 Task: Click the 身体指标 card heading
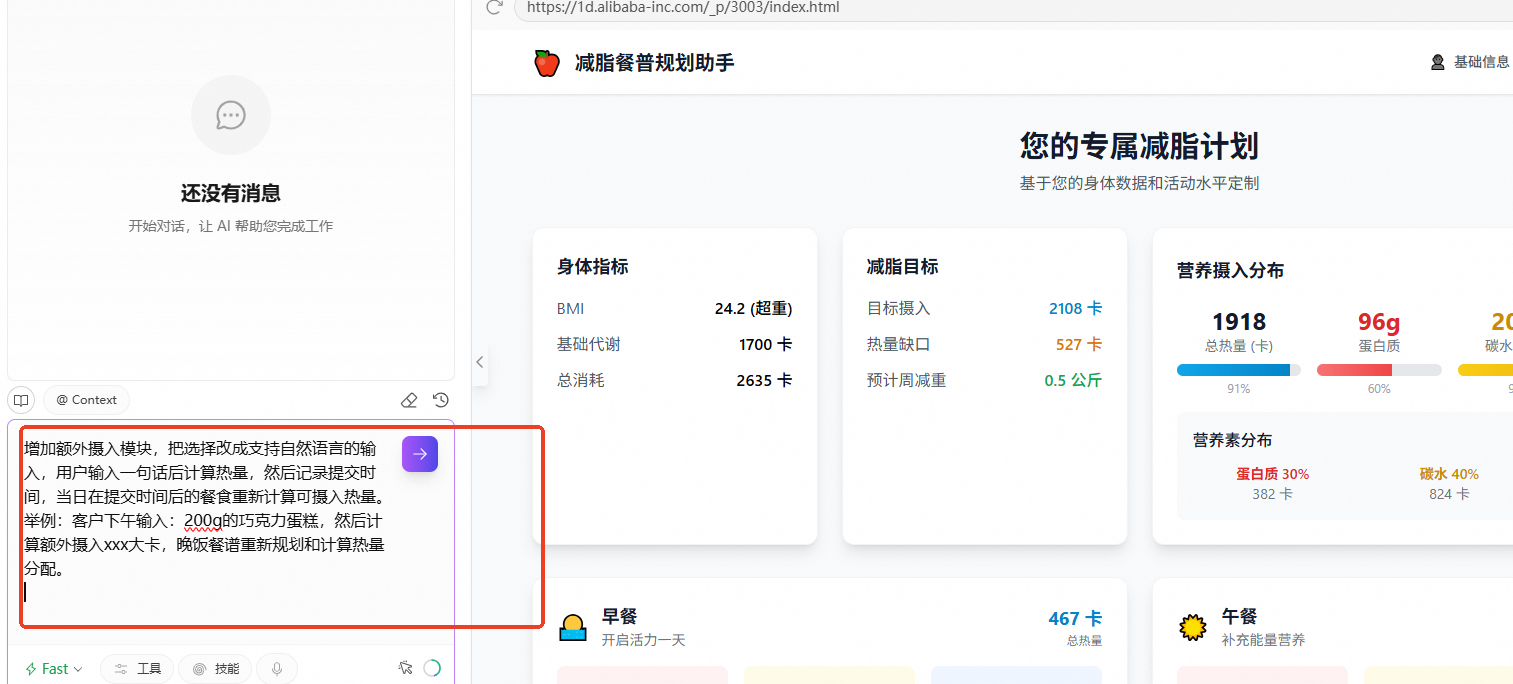tap(593, 267)
